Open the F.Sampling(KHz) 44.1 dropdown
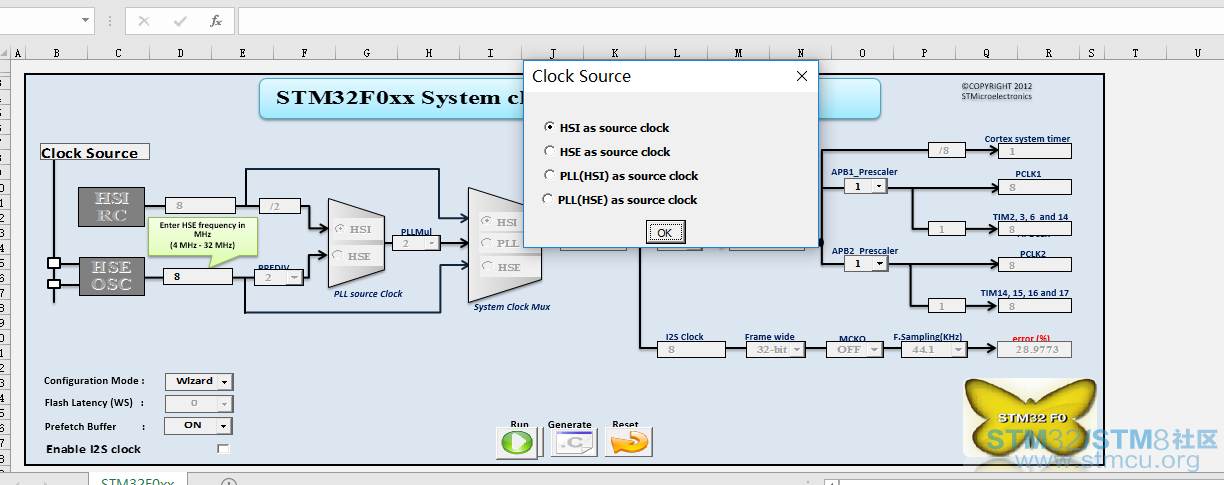Viewport: 1224px width, 485px height. tap(960, 349)
